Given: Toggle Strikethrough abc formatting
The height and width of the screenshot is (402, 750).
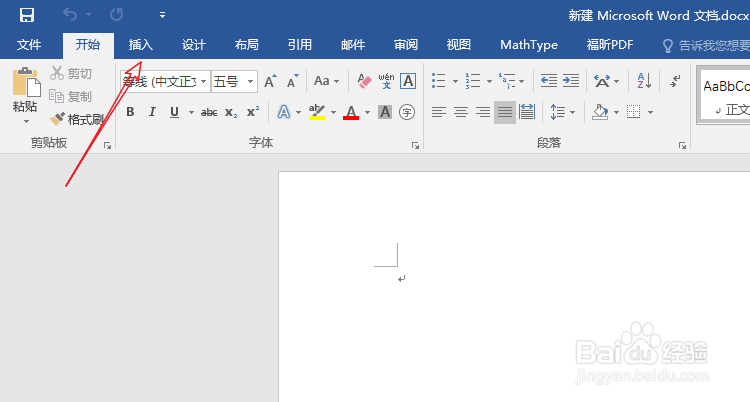Looking at the screenshot, I should (209, 112).
